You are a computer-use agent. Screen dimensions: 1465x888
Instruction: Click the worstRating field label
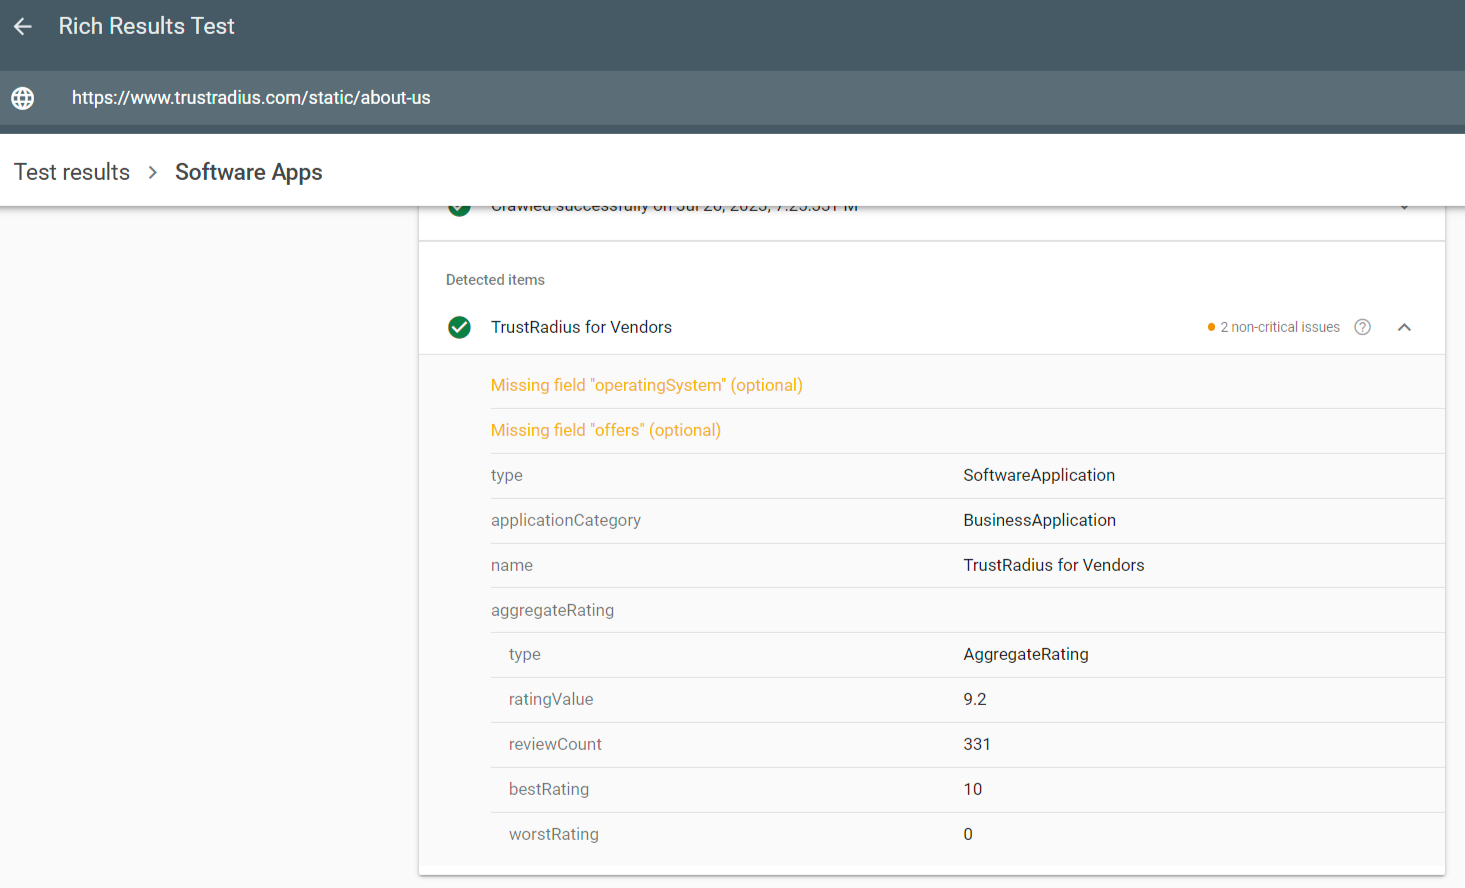pyautogui.click(x=554, y=834)
